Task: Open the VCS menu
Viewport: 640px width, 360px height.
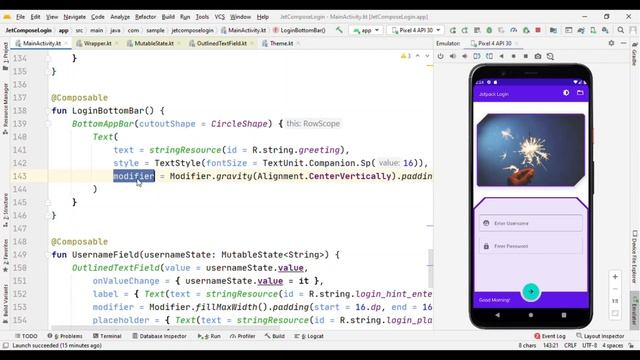Action: point(219,17)
